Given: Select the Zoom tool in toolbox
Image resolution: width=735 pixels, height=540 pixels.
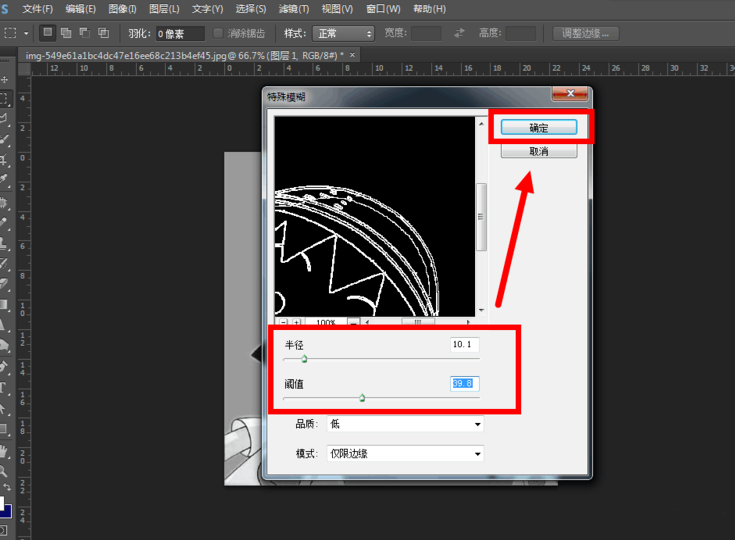Looking at the screenshot, I should tap(4, 471).
